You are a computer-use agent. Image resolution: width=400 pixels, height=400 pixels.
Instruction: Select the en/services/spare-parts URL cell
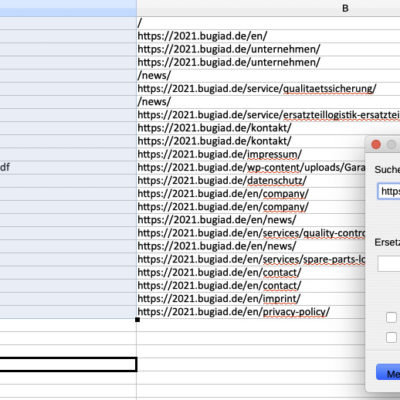click(251, 259)
